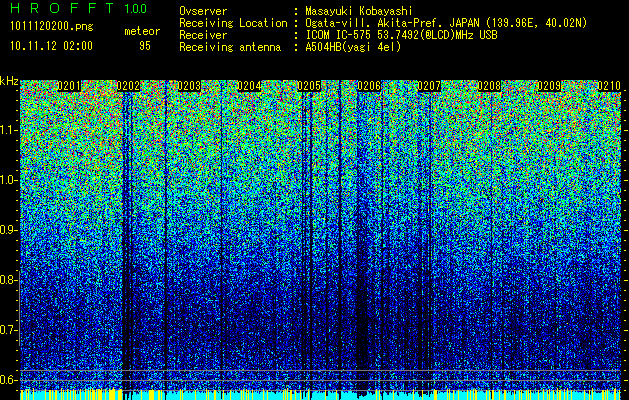Viewport: 629px width, 400px height.
Task: Click the 0207 time marker
Action: [429, 86]
